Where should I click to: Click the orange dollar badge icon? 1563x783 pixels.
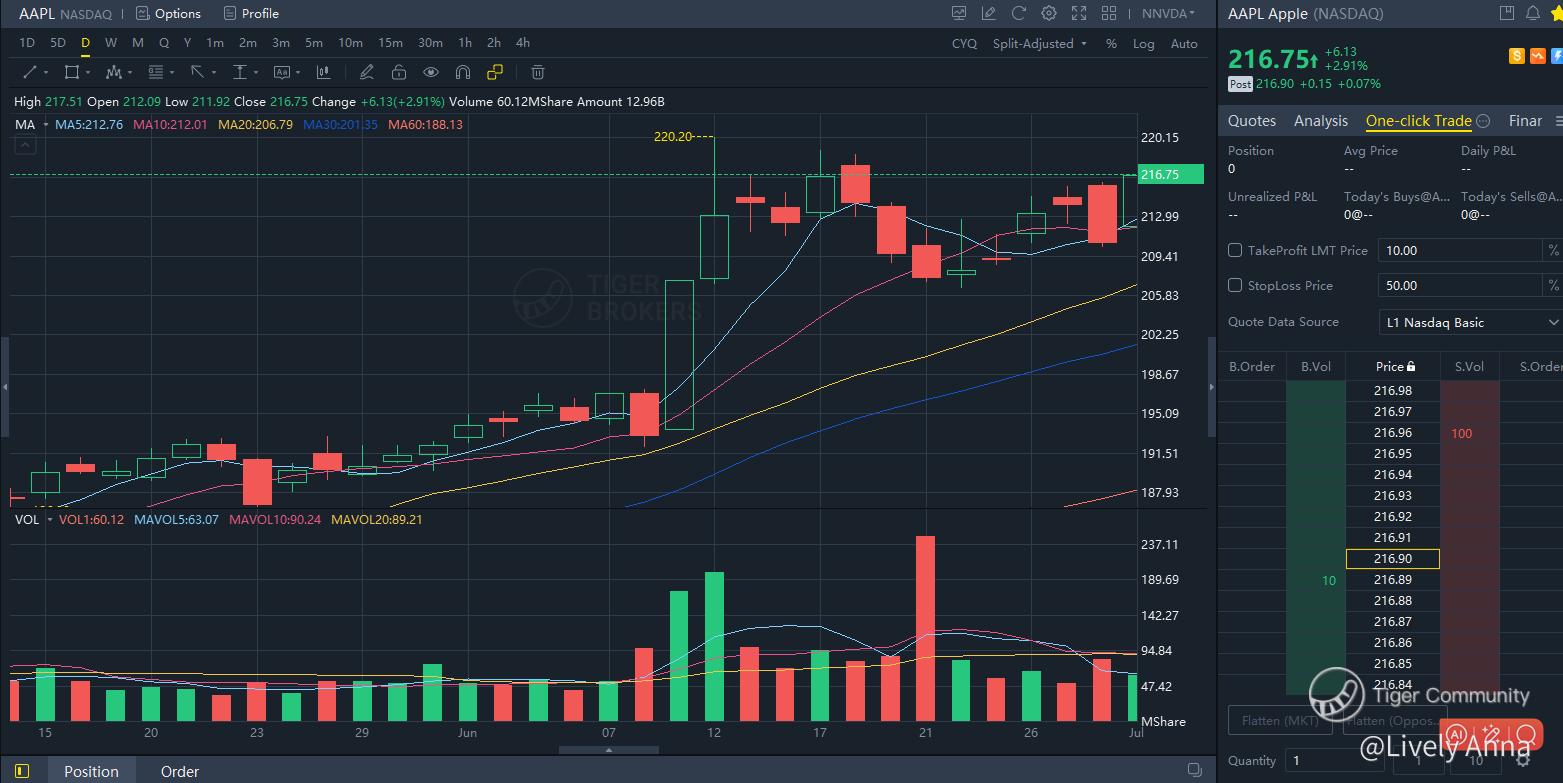click(1518, 57)
